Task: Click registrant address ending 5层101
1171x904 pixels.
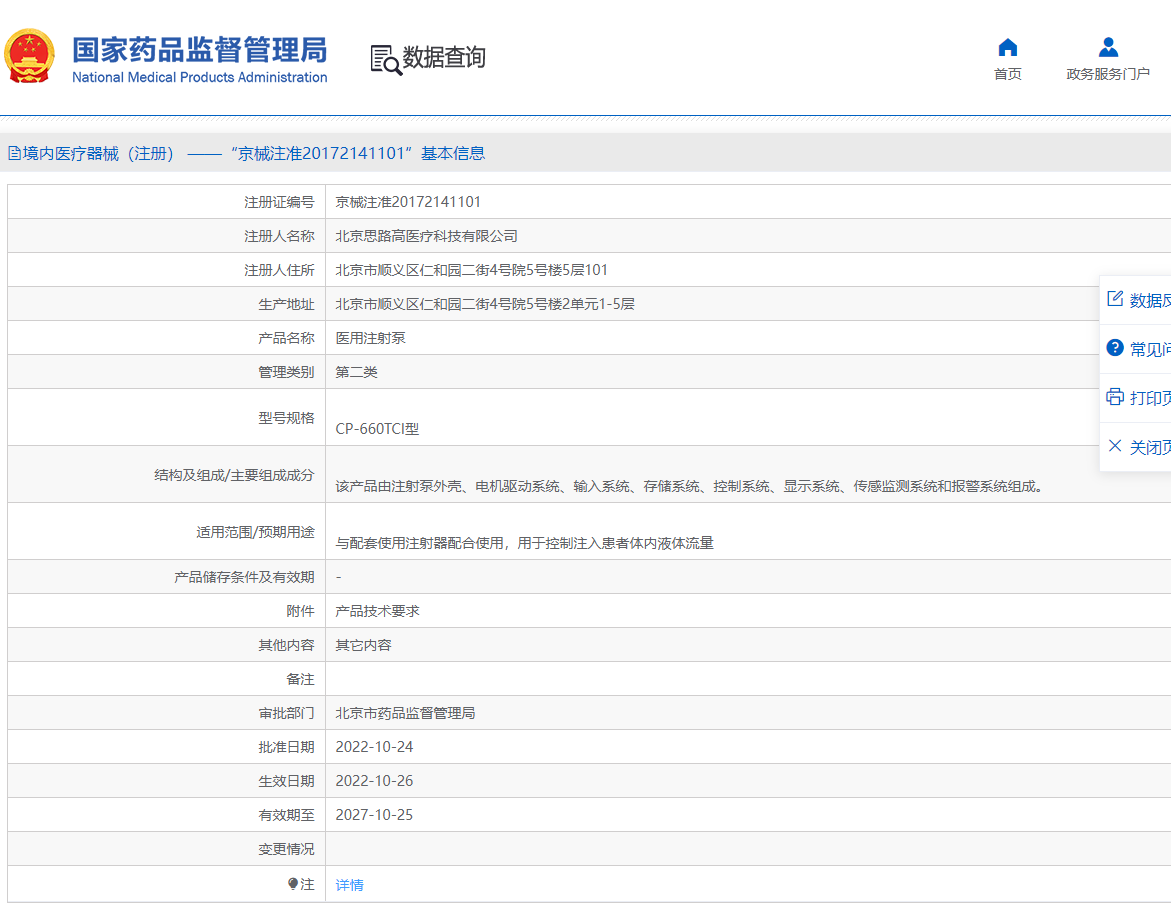Action: (x=471, y=270)
